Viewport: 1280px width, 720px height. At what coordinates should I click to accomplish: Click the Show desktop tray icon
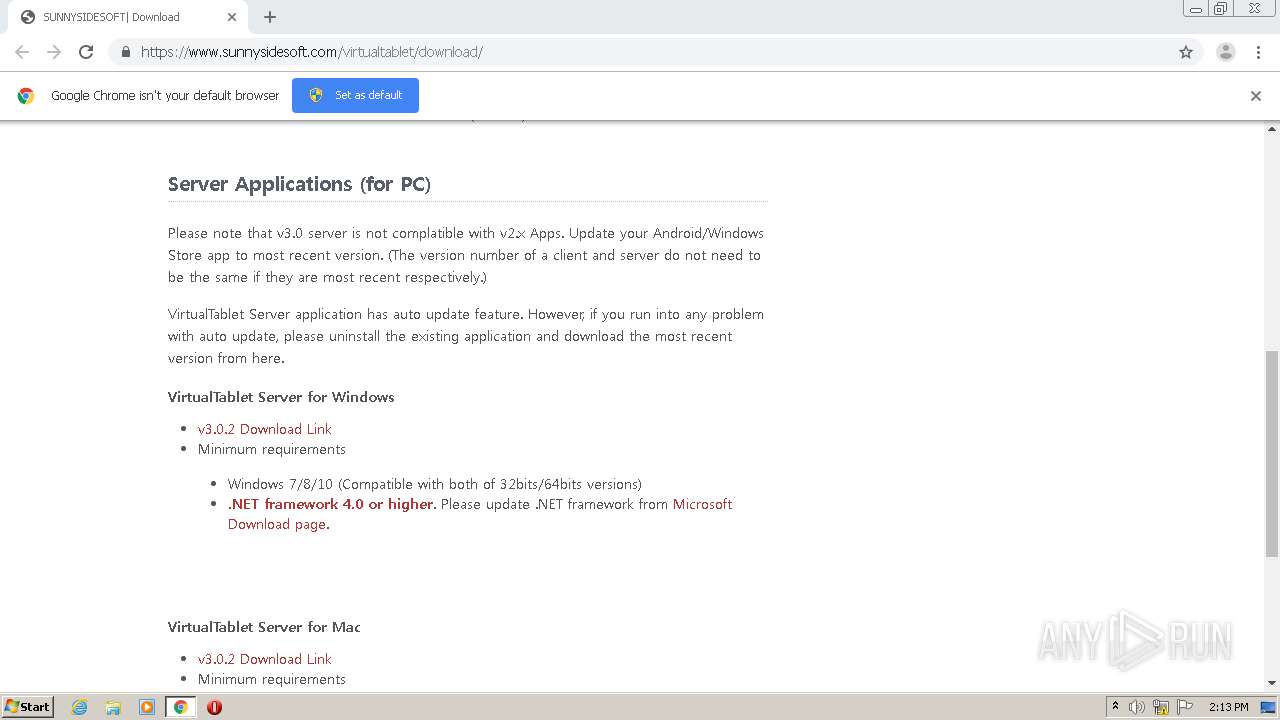point(1268,707)
